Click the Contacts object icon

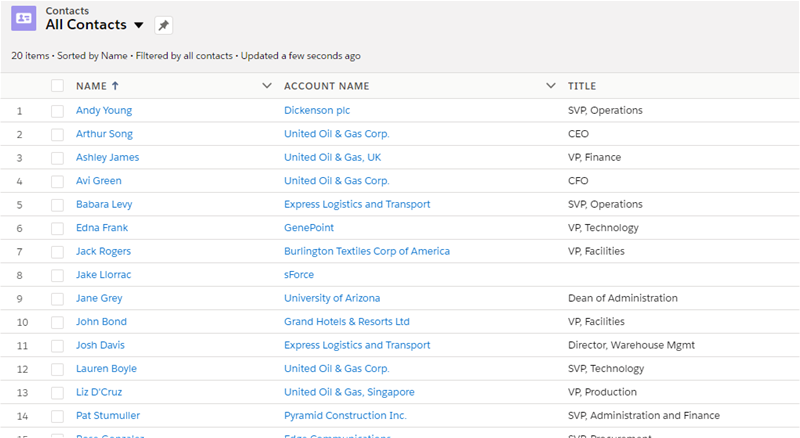25,19
